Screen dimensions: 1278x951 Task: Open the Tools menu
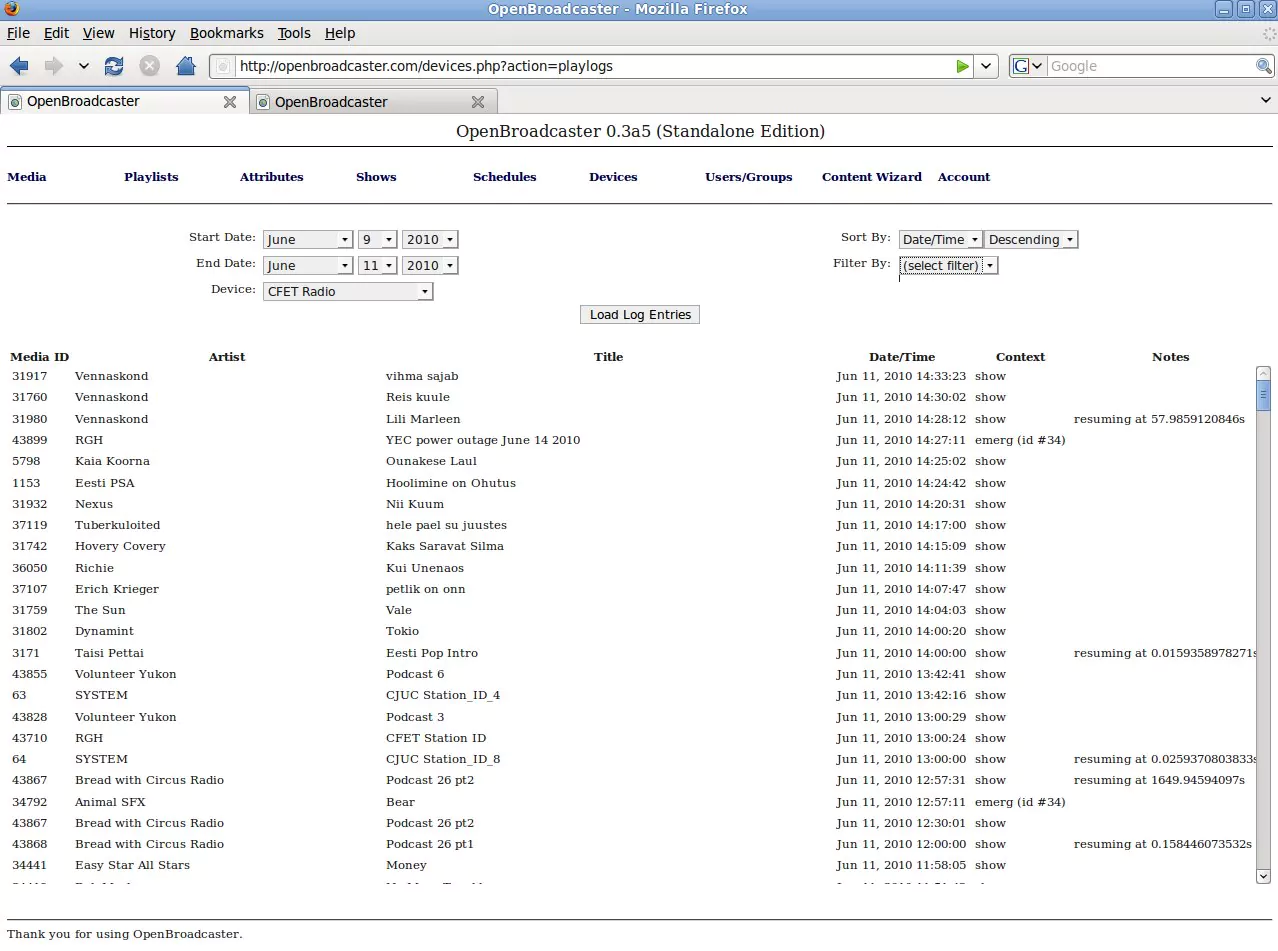294,33
